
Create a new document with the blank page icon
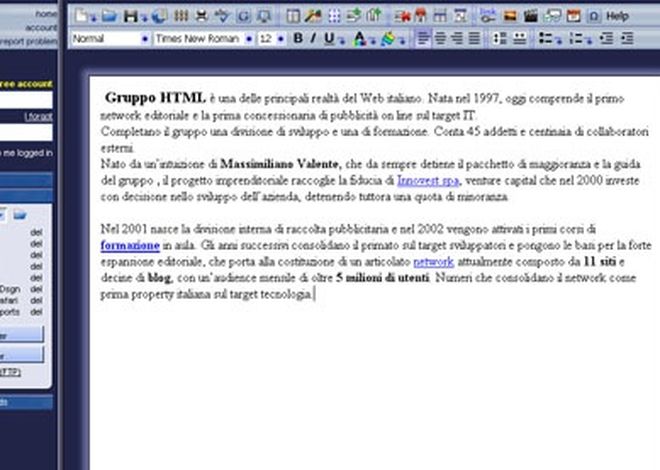[81, 16]
